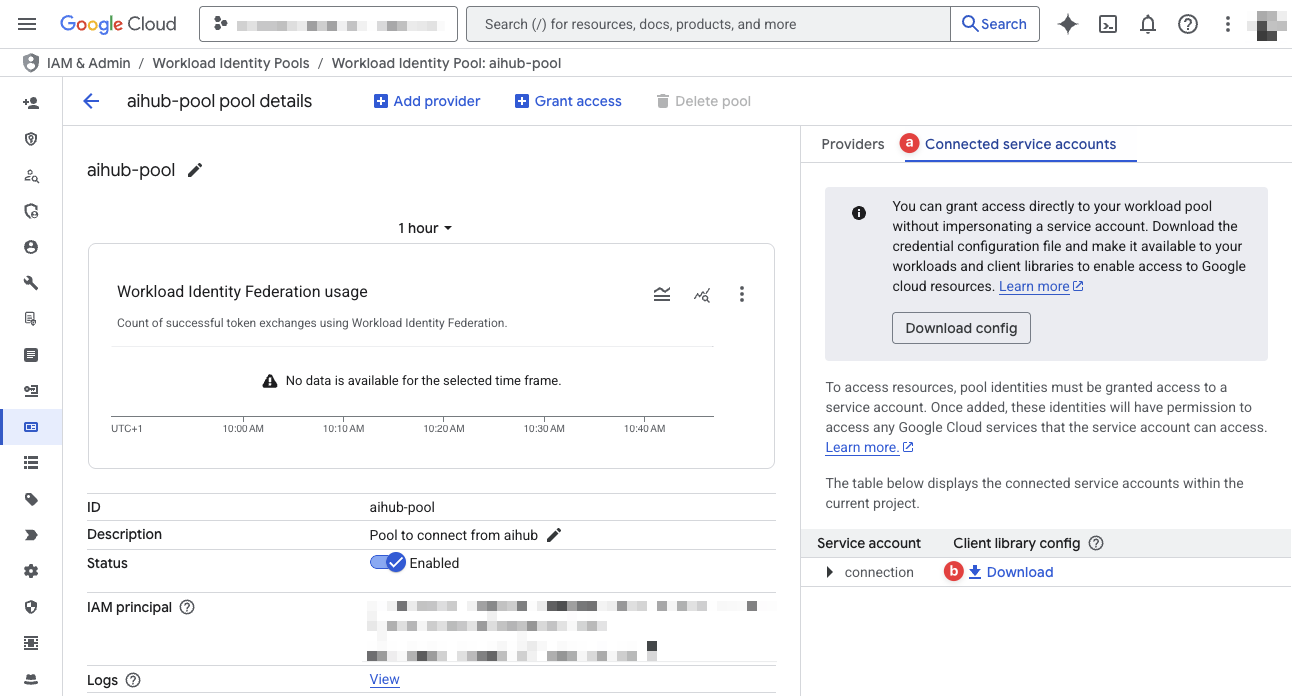1295x696 pixels.
Task: Open the notifications bell
Action: coord(1148,23)
